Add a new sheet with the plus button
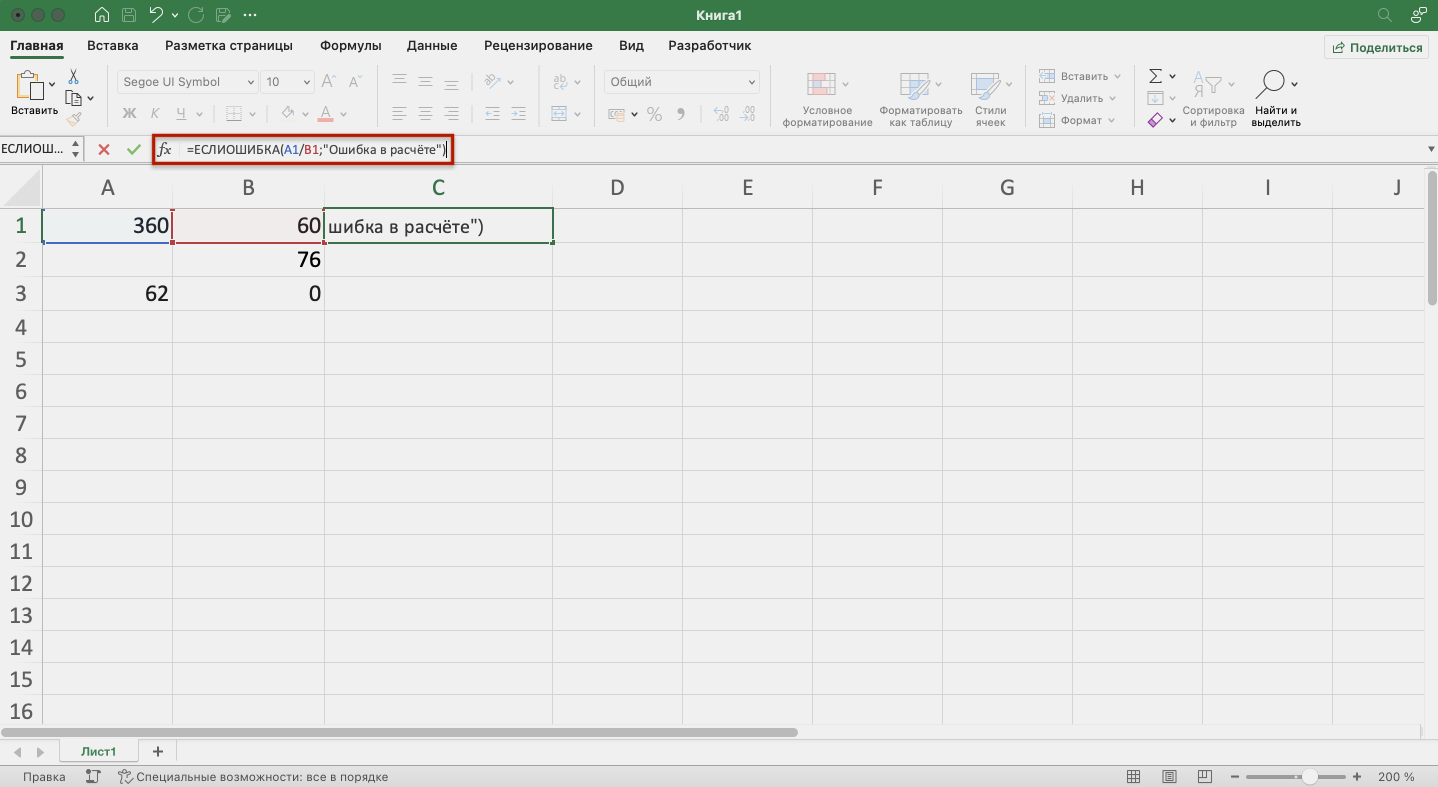This screenshot has width=1438, height=787. pos(157,751)
